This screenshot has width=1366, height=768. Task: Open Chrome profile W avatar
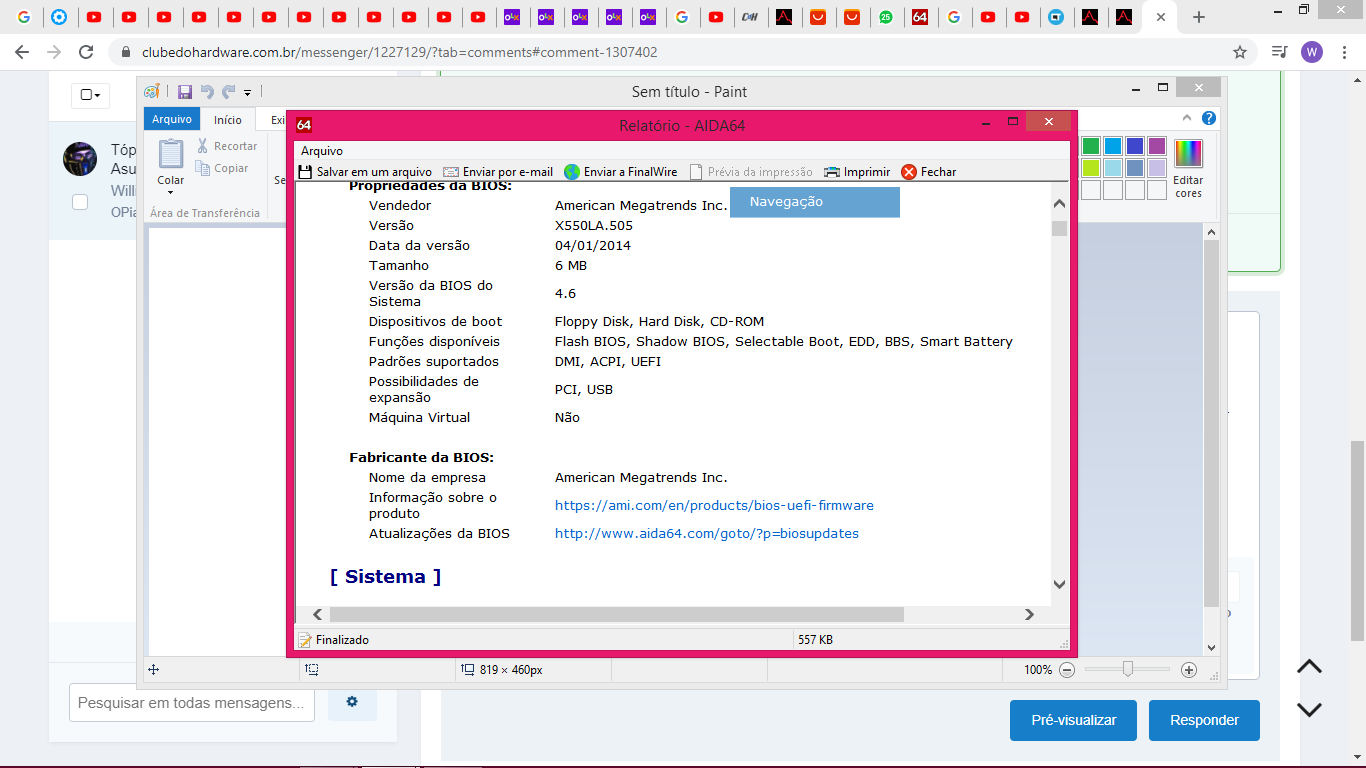click(x=1312, y=52)
